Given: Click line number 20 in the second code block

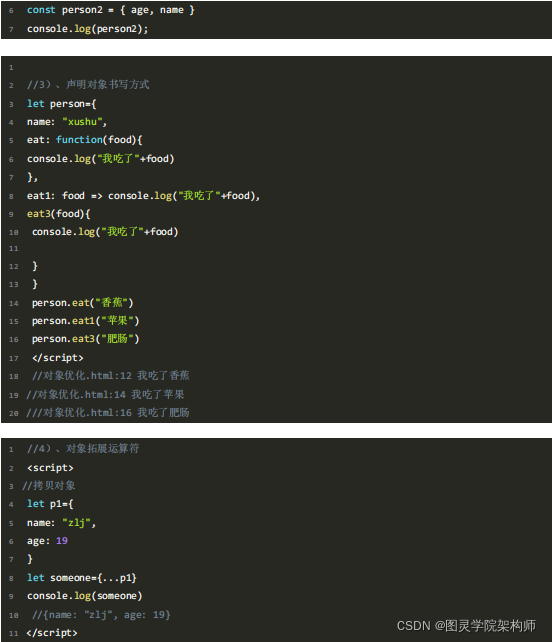Looking at the screenshot, I should pos(14,413).
